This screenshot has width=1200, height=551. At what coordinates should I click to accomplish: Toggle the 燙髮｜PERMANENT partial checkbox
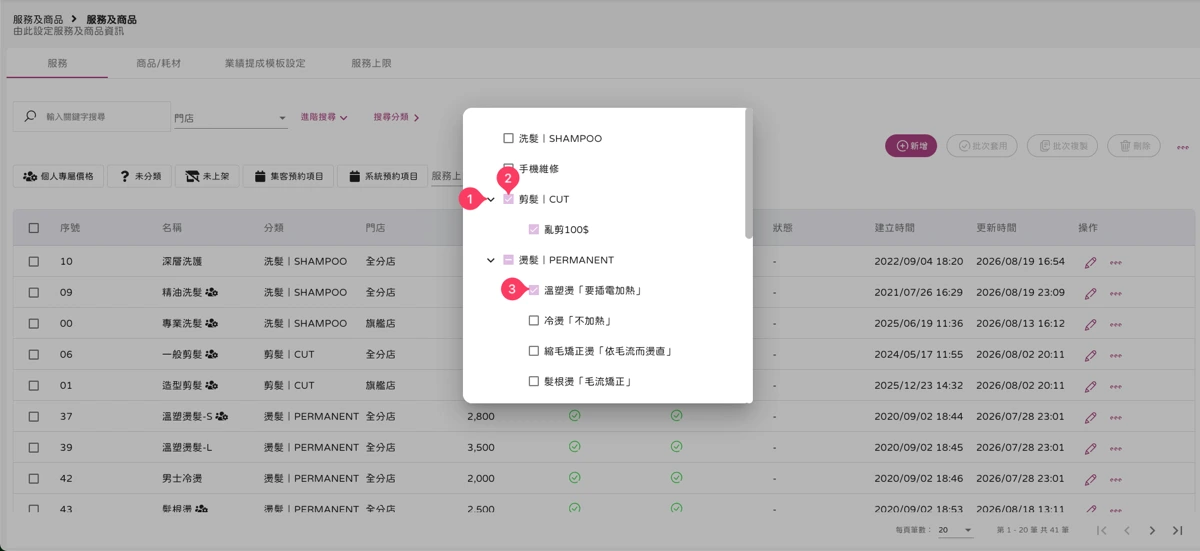click(508, 260)
